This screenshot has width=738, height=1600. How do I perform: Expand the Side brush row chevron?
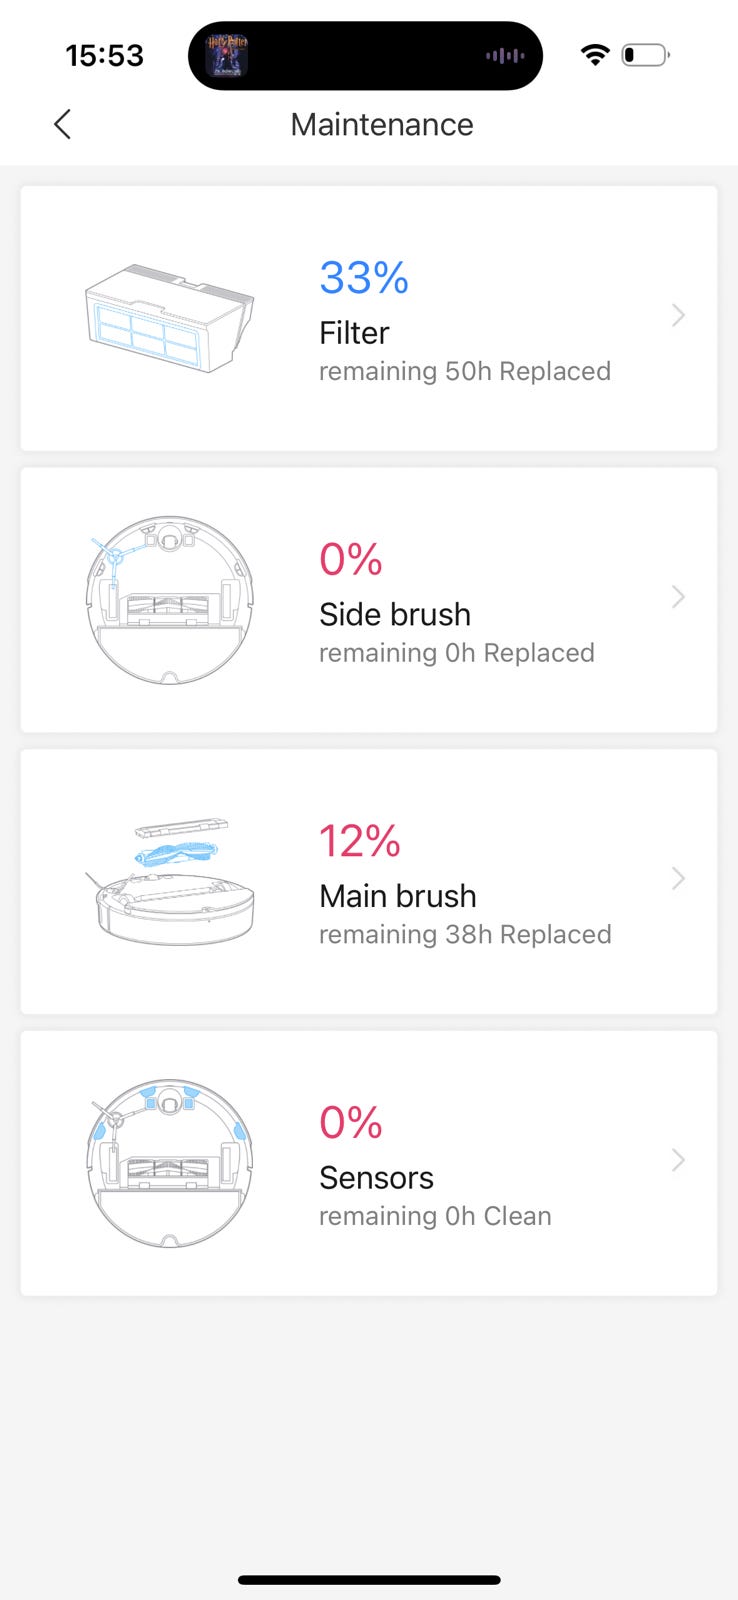[678, 597]
